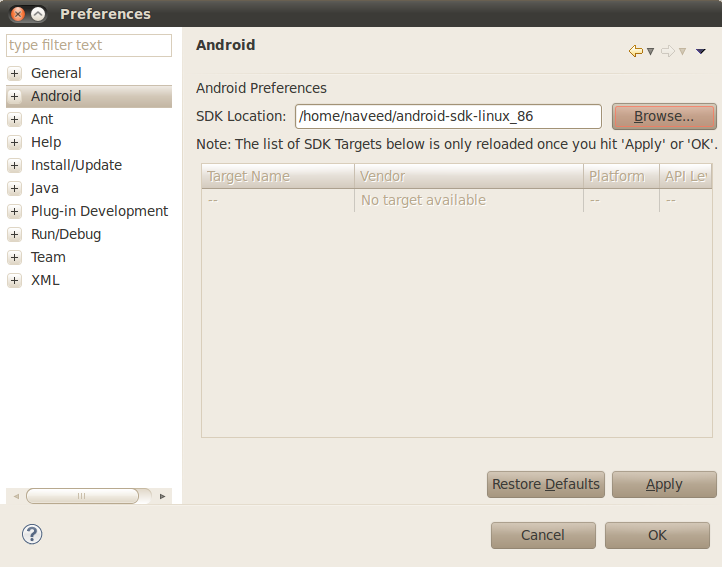Click the Browse... button
722x567 pixels.
click(x=664, y=117)
